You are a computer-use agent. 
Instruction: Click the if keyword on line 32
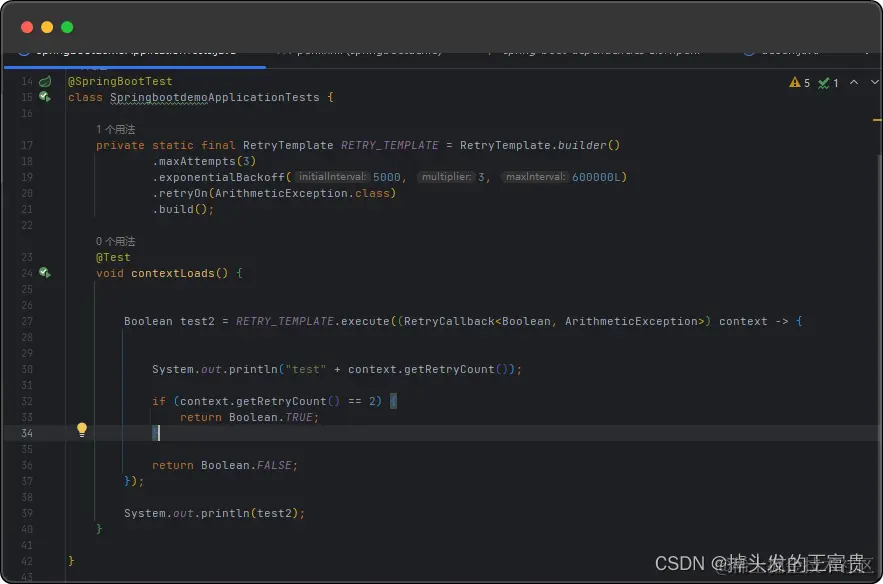[x=159, y=401]
